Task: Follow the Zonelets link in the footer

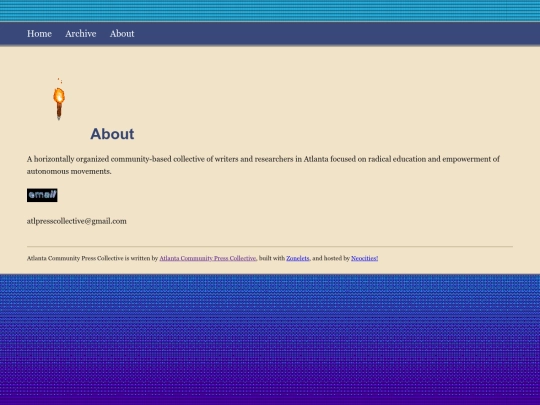Action: point(298,258)
